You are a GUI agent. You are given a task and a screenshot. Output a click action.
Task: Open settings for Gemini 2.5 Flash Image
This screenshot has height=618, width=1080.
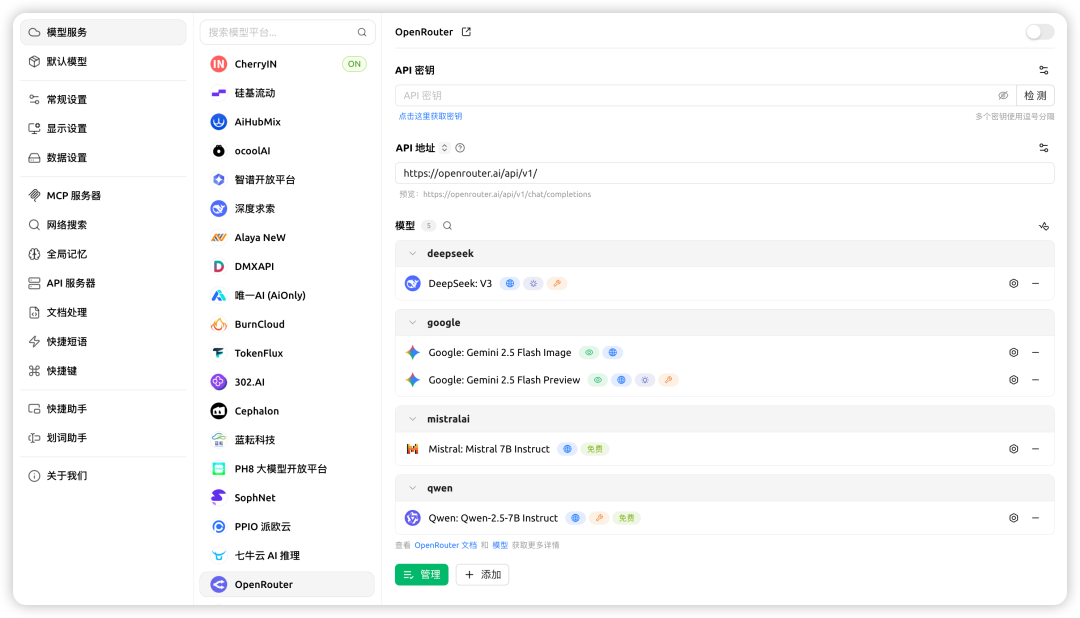1013,353
